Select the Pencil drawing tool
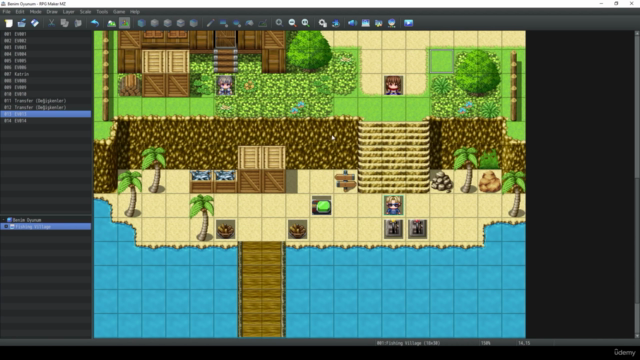The image size is (640, 360). [211, 23]
